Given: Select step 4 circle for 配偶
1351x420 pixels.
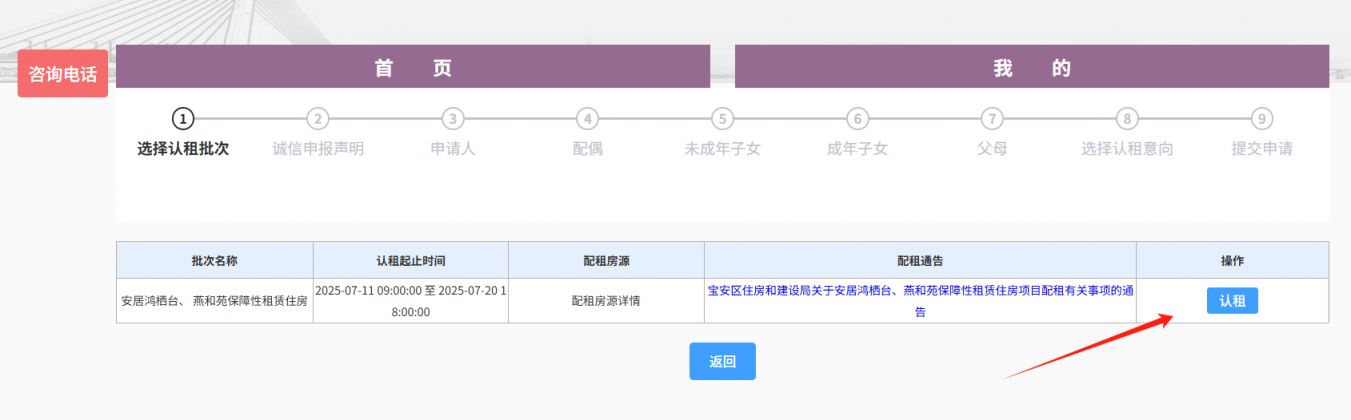Looking at the screenshot, I should [588, 118].
